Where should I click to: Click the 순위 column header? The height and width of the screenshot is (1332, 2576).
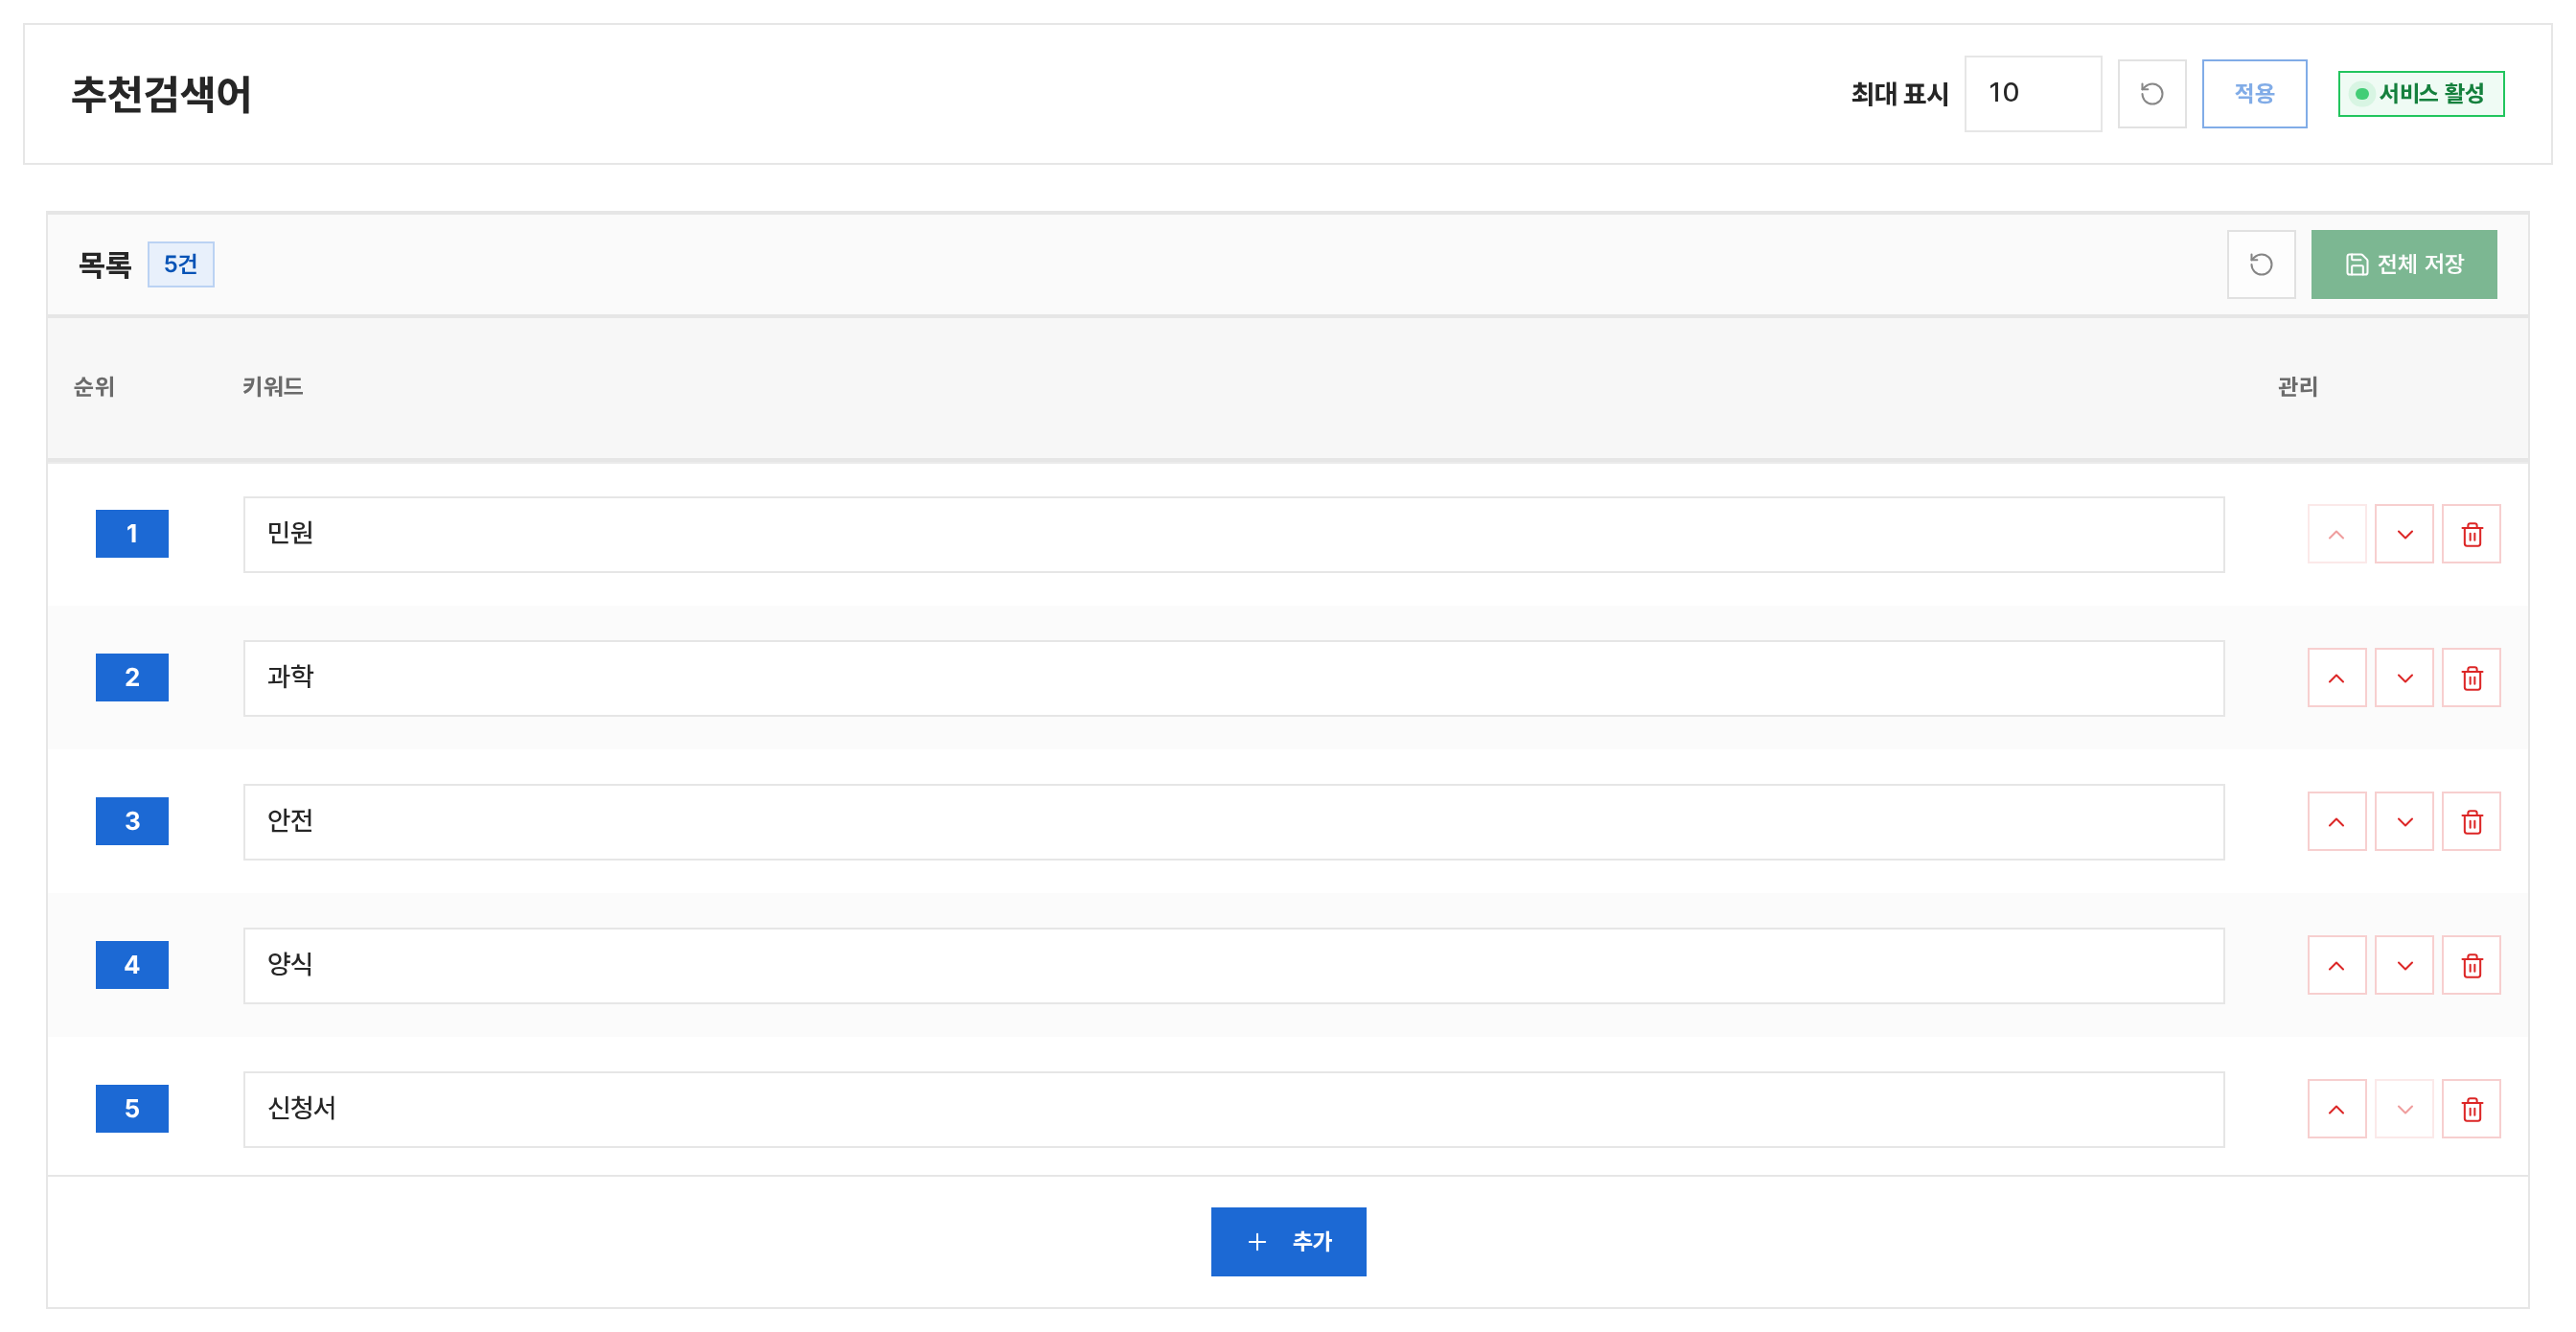tap(94, 387)
